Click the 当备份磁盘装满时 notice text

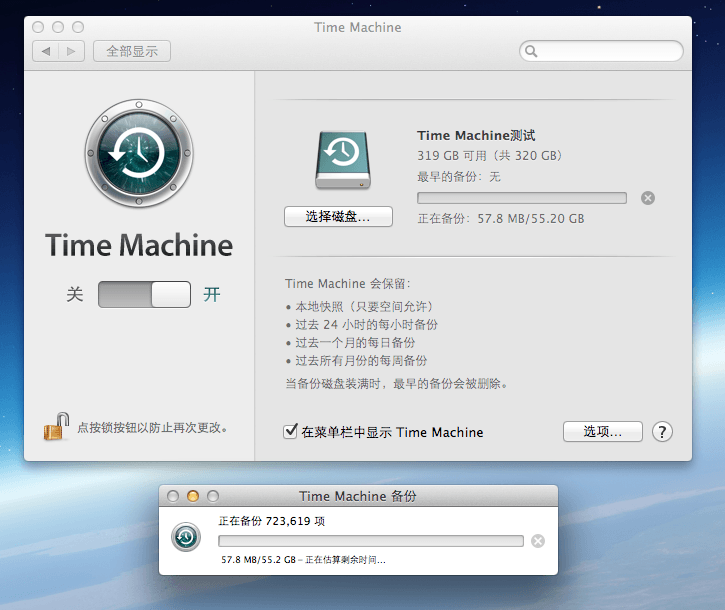pyautogui.click(x=397, y=383)
